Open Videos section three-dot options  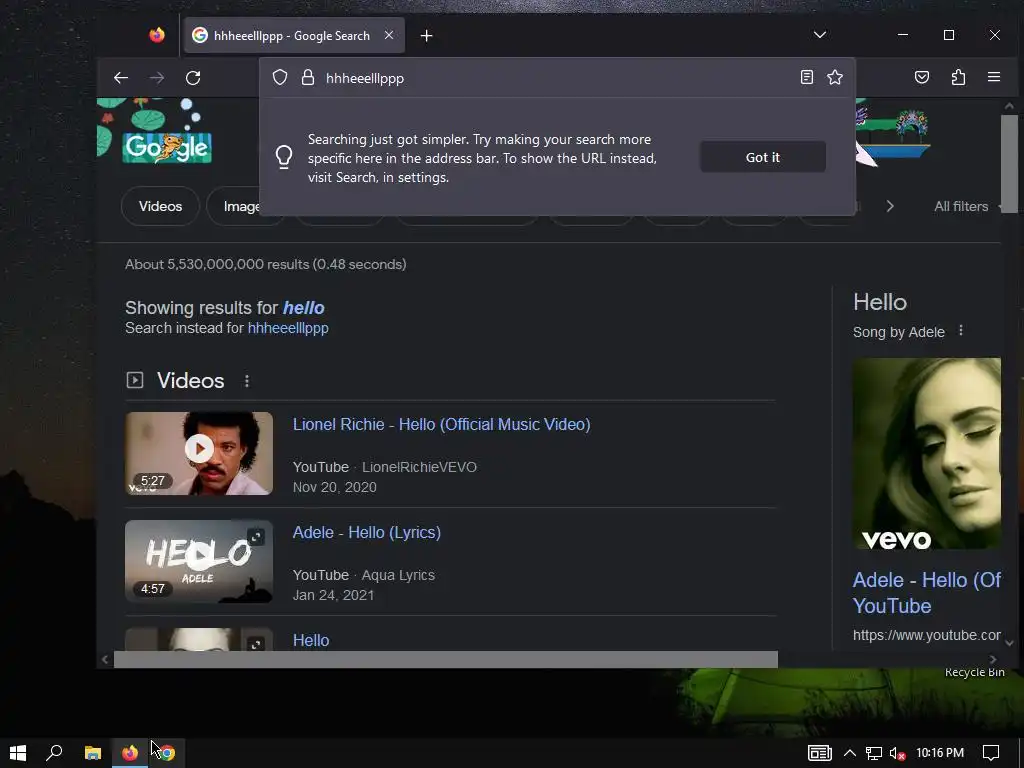[x=247, y=381]
